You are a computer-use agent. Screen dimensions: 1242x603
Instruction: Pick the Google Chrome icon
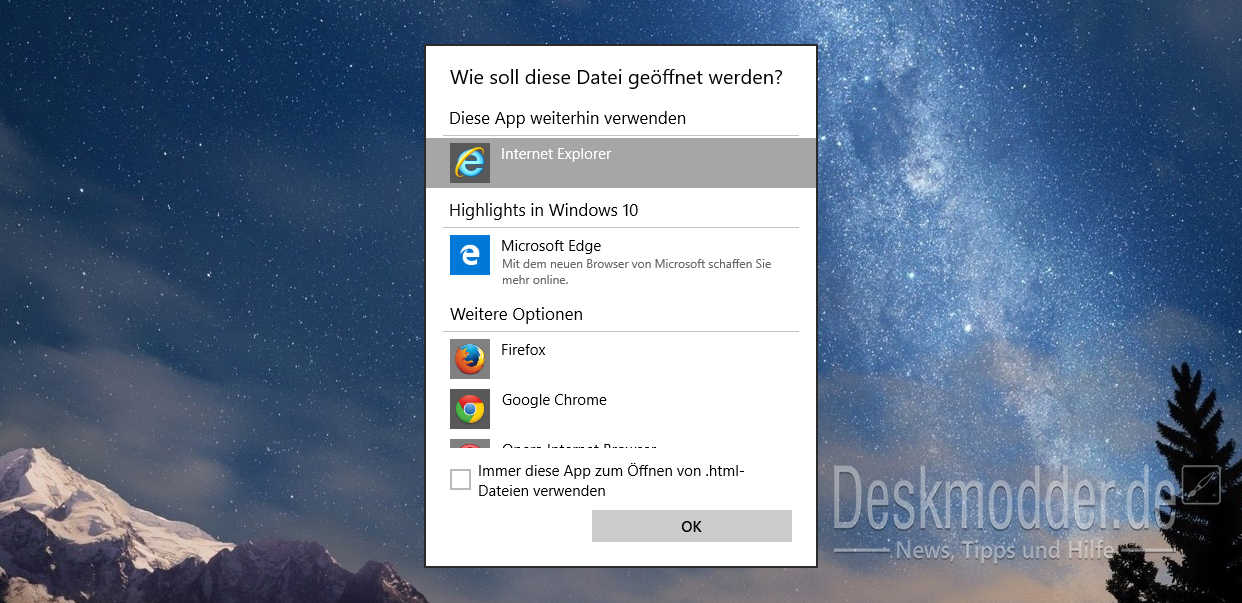(470, 409)
